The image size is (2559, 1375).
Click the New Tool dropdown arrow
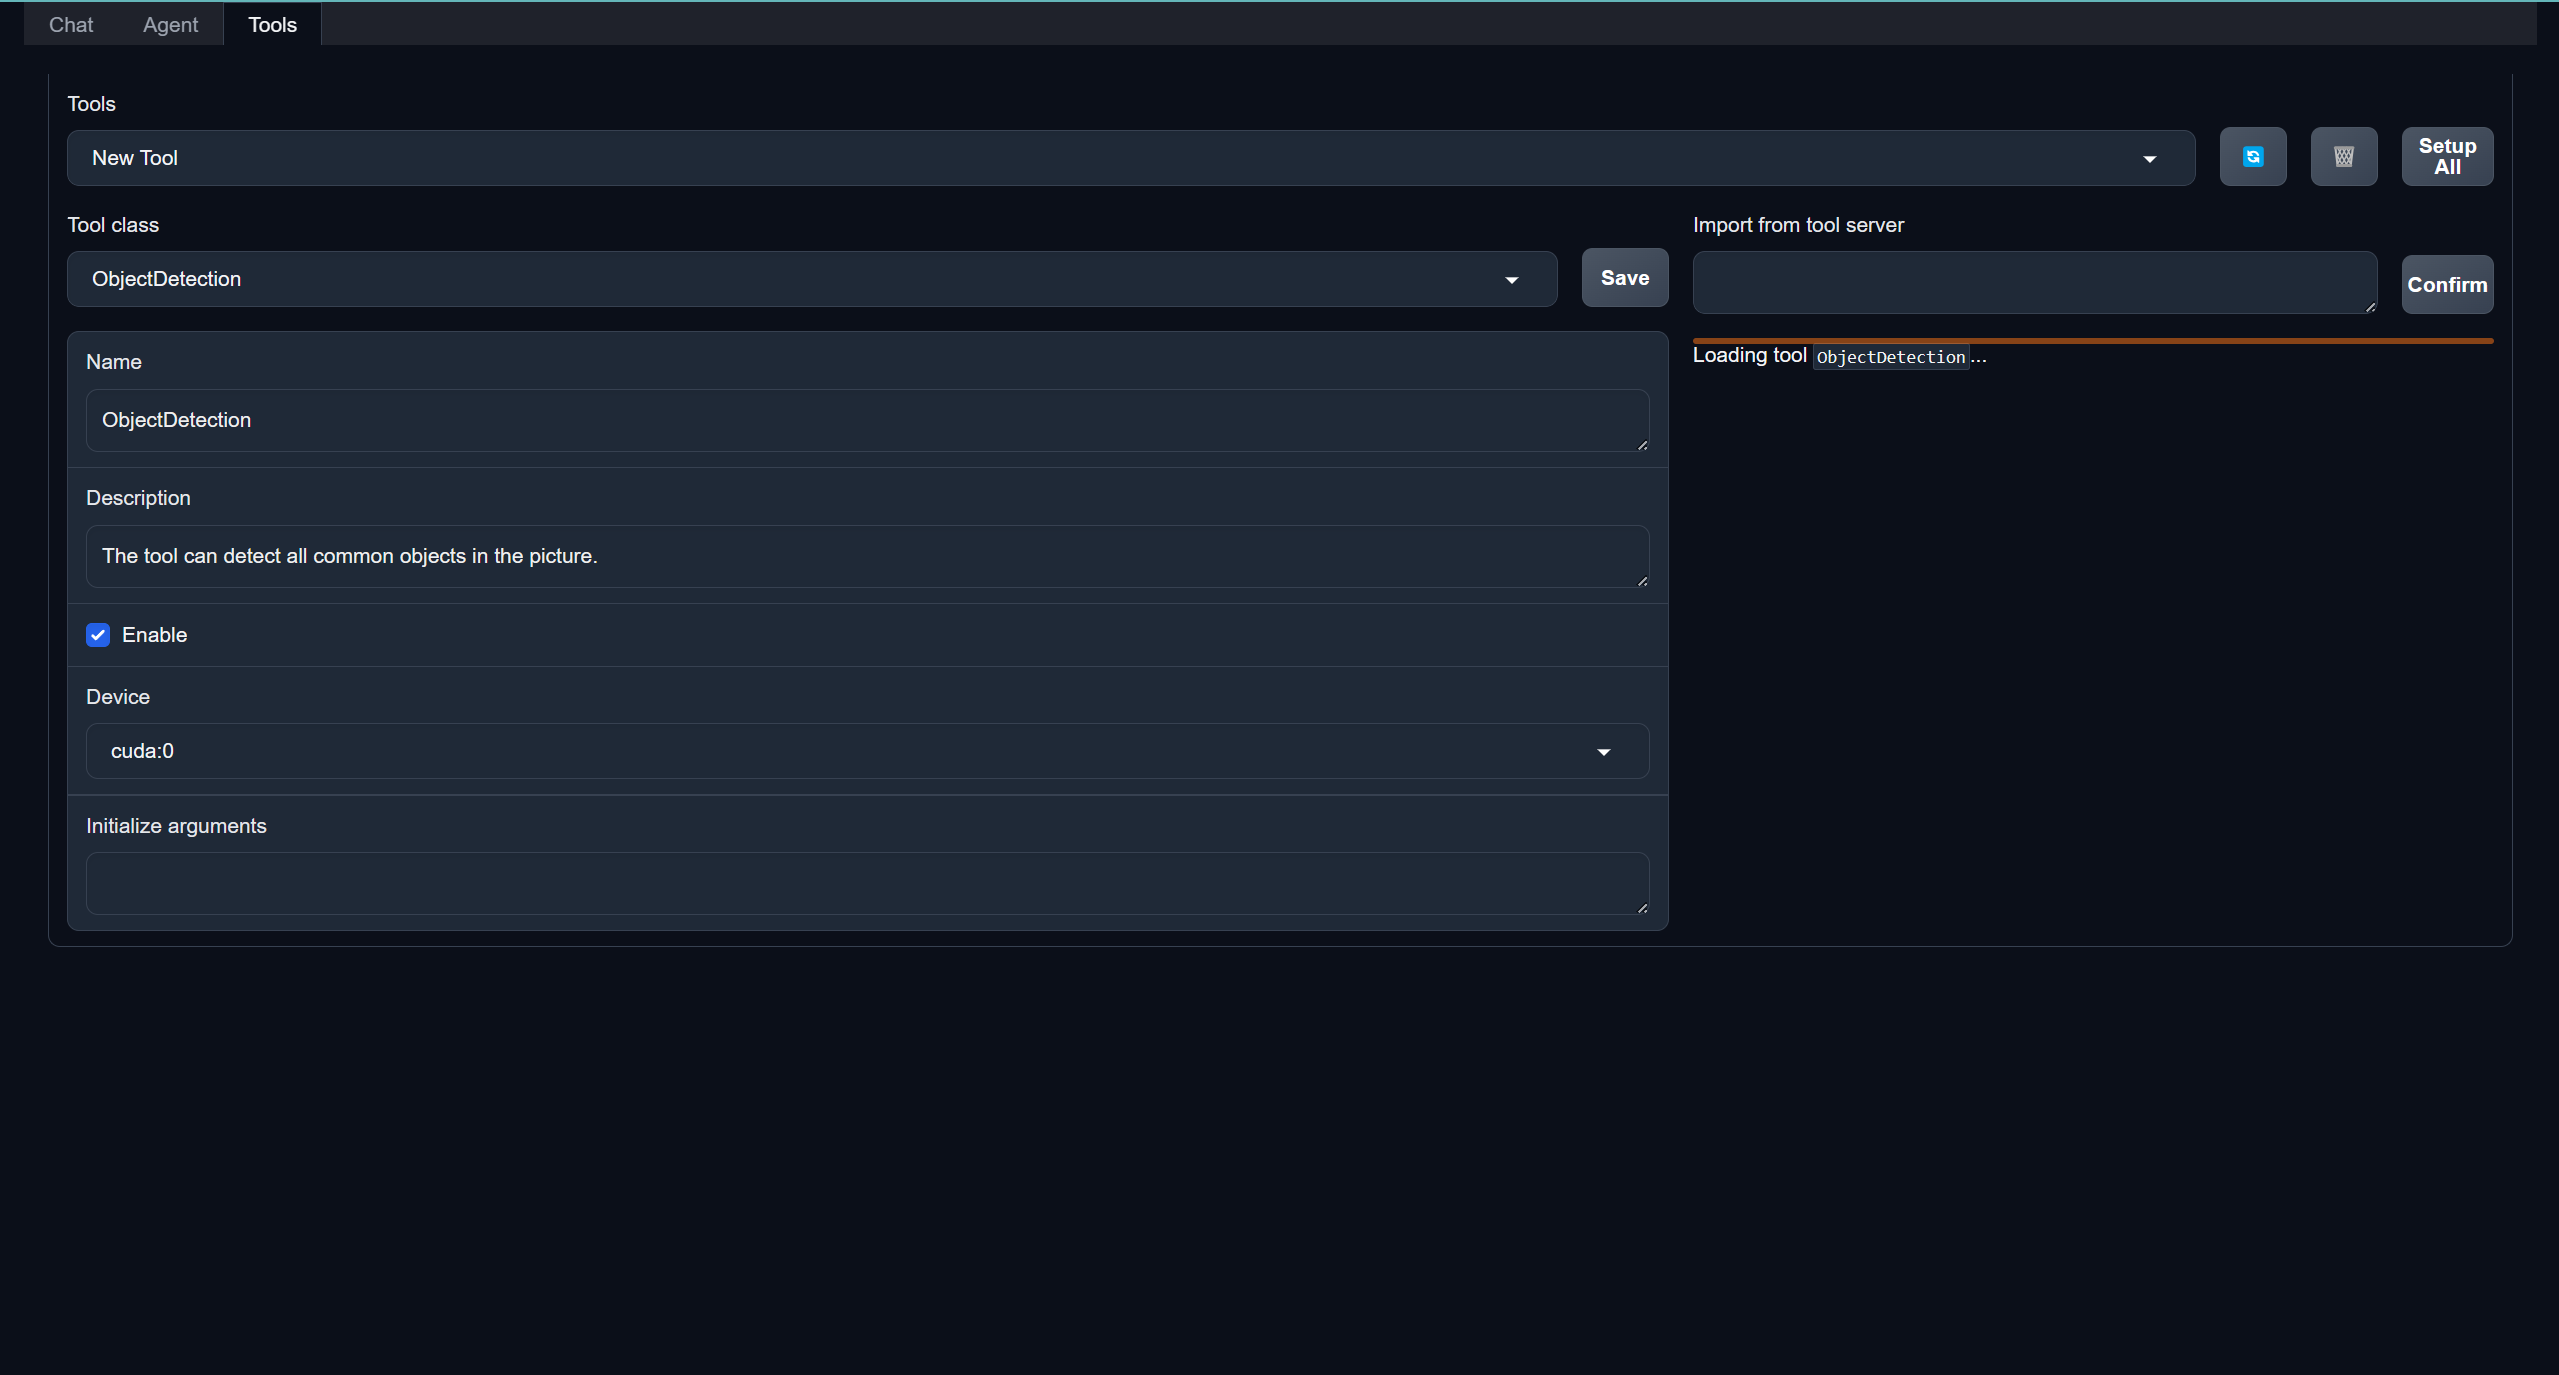2149,157
